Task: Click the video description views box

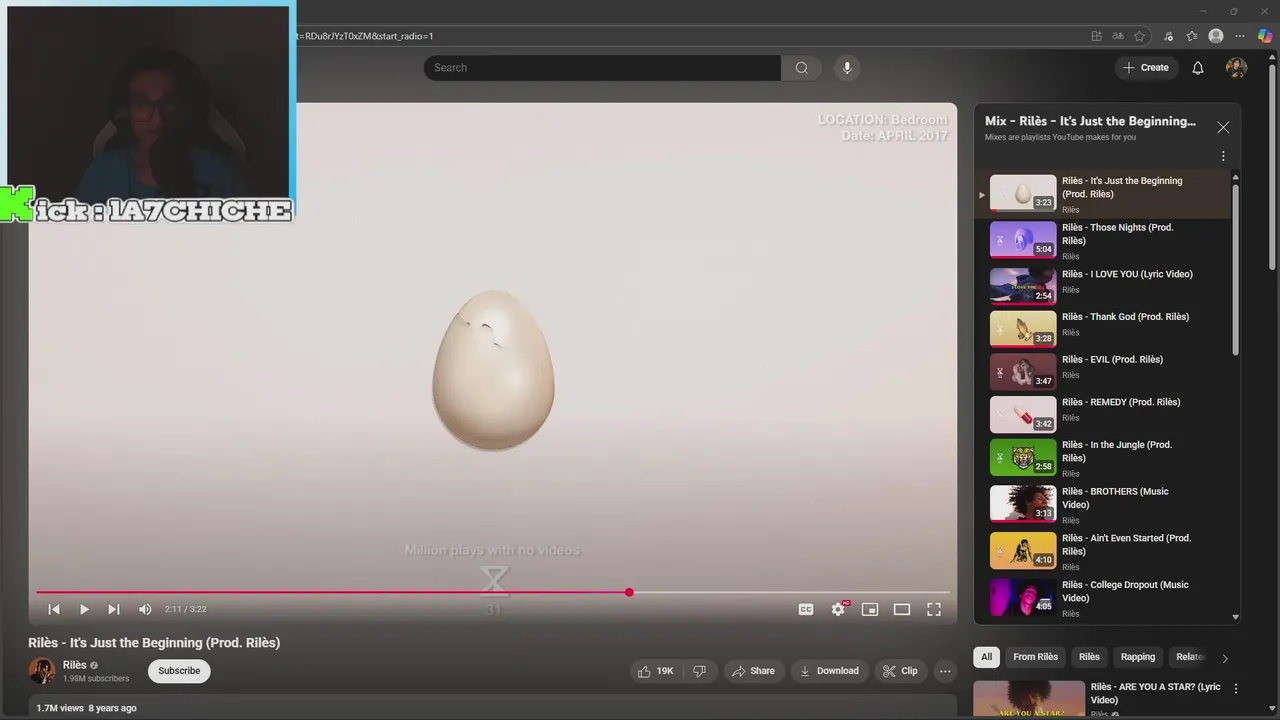Action: 492,706
